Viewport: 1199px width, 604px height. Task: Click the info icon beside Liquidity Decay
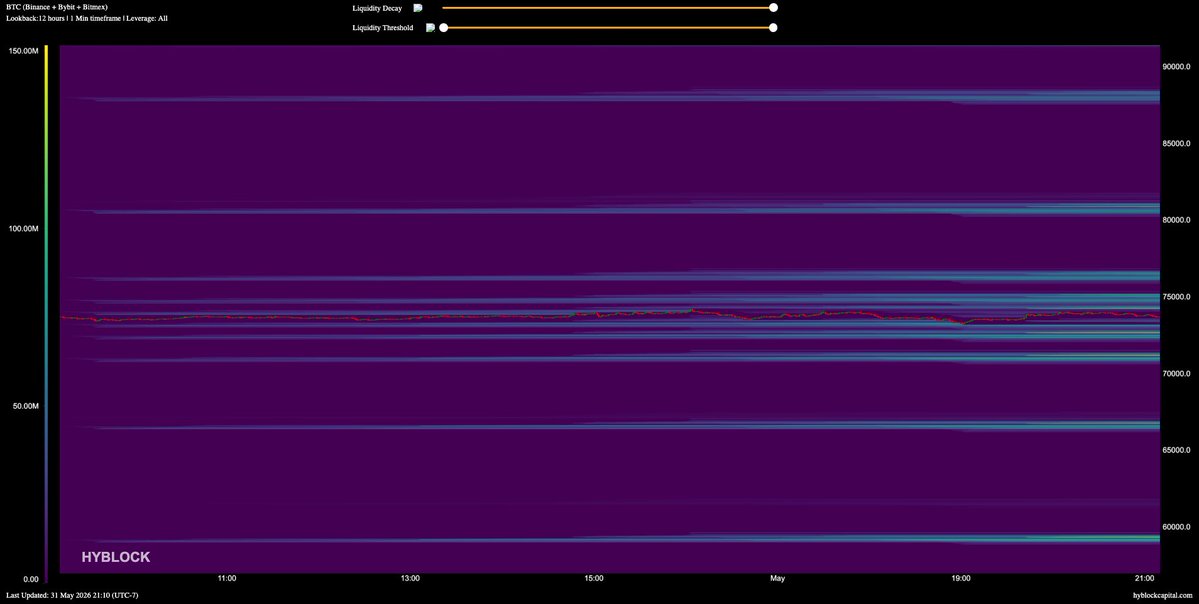tap(418, 8)
